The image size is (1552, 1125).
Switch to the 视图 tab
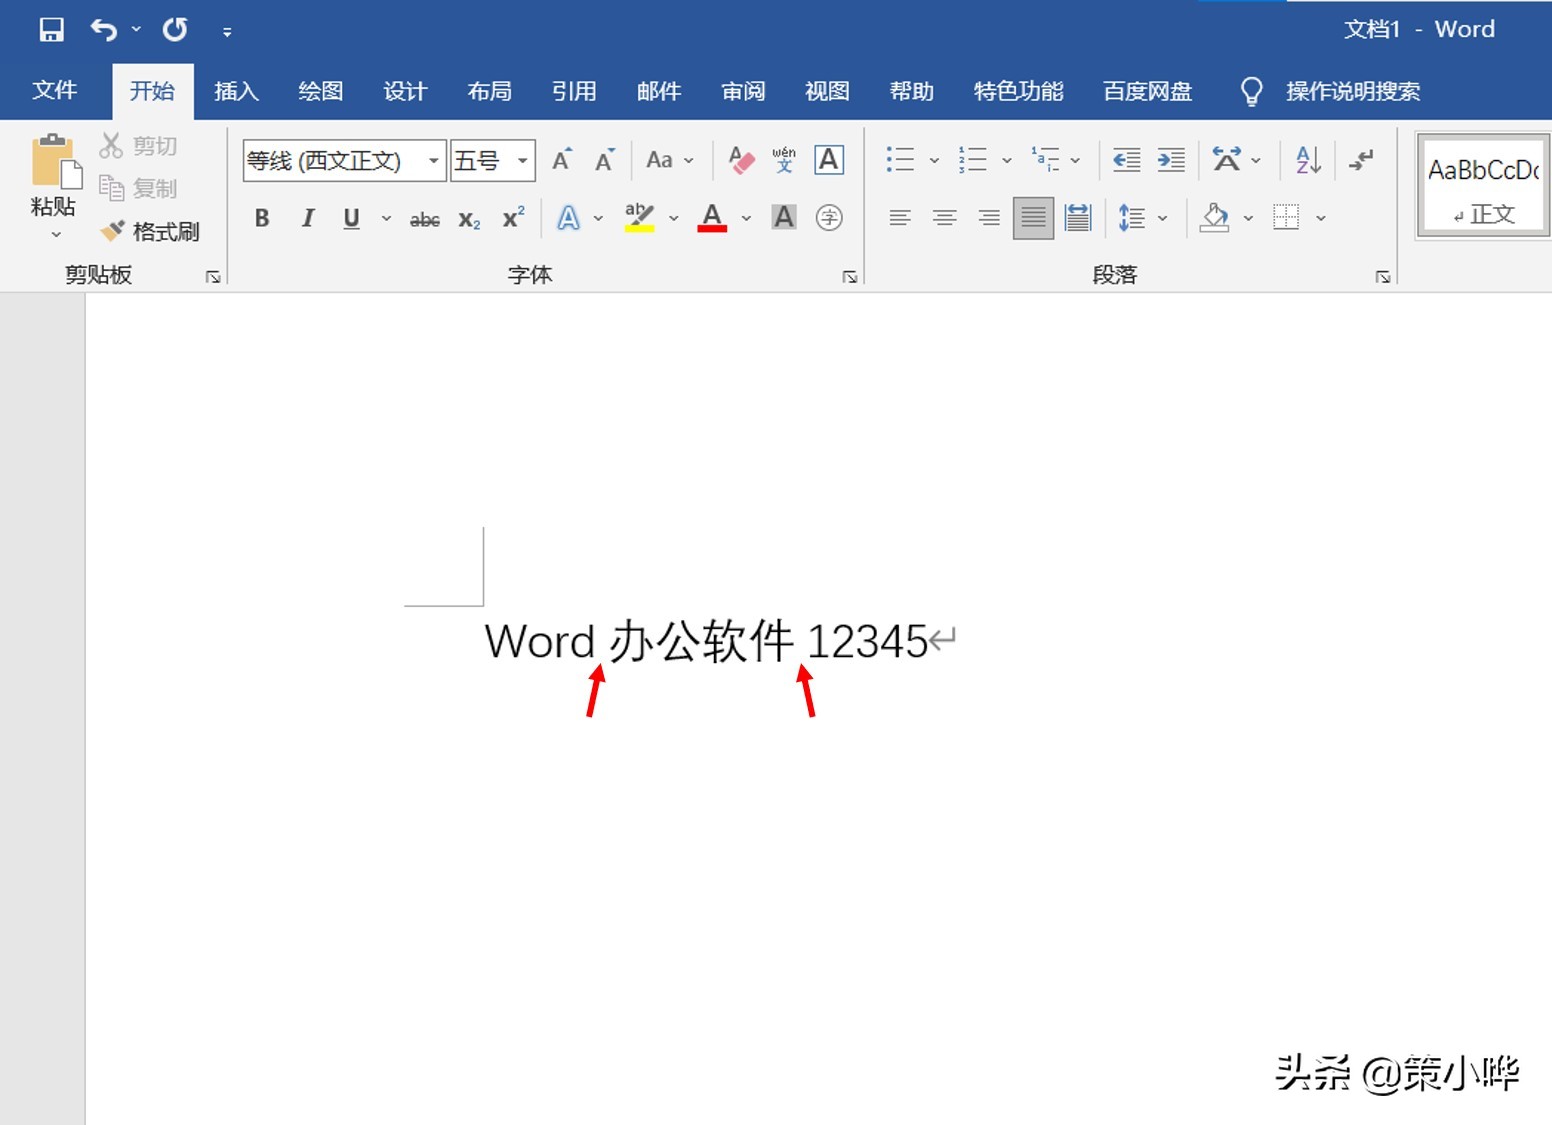[827, 91]
